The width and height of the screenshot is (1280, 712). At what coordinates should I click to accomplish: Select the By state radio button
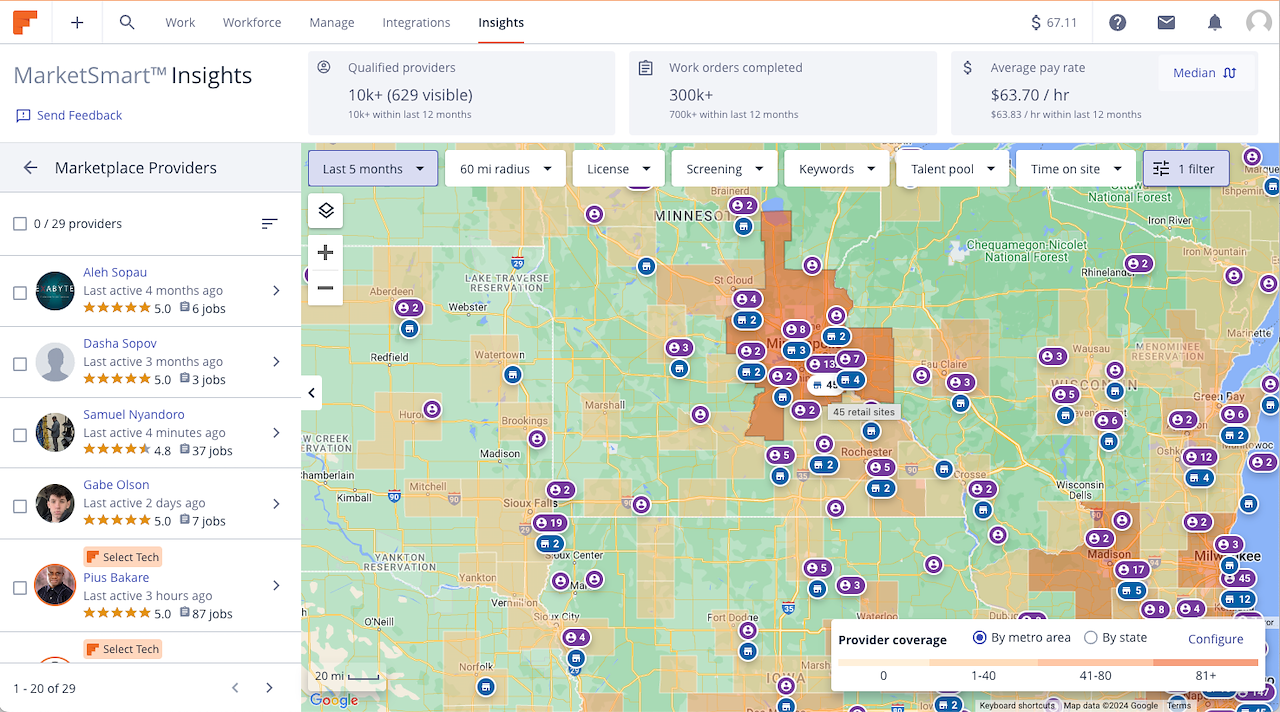coord(1091,638)
